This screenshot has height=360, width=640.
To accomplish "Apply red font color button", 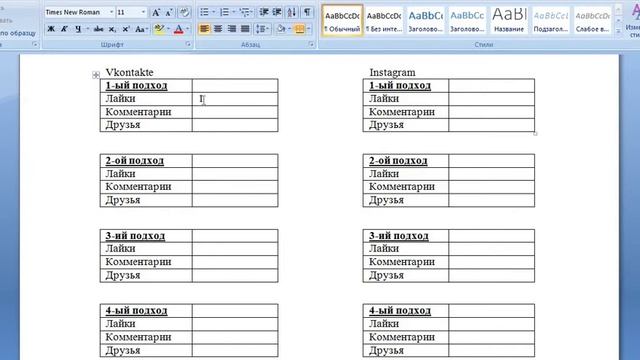I will point(178,29).
